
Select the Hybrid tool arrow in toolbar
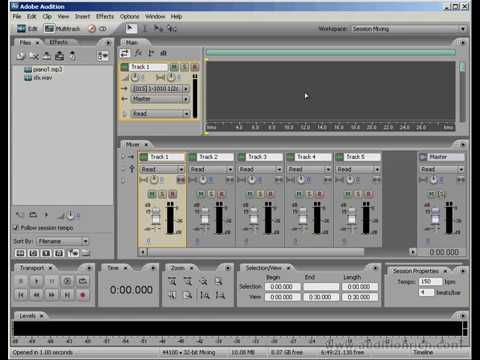[x=131, y=28]
